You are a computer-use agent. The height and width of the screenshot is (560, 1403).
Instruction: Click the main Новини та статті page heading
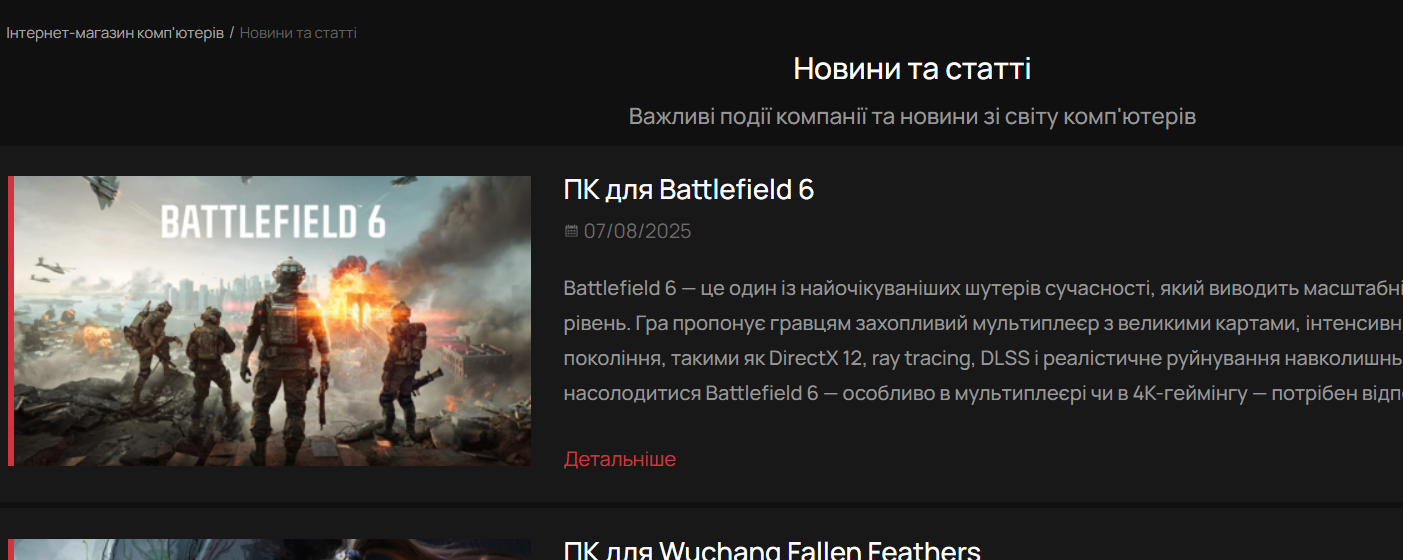point(912,69)
